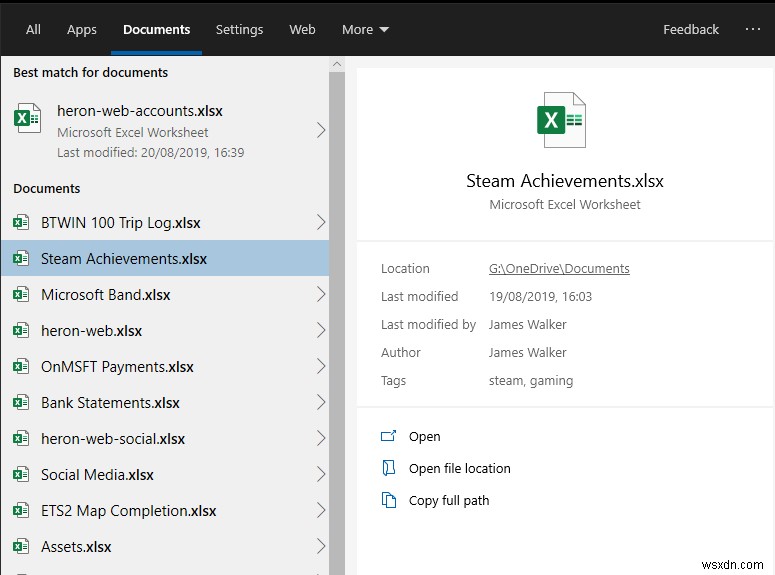Screen dimensions: 775x575
Task: Switch to the Apps tab
Action: pos(82,29)
